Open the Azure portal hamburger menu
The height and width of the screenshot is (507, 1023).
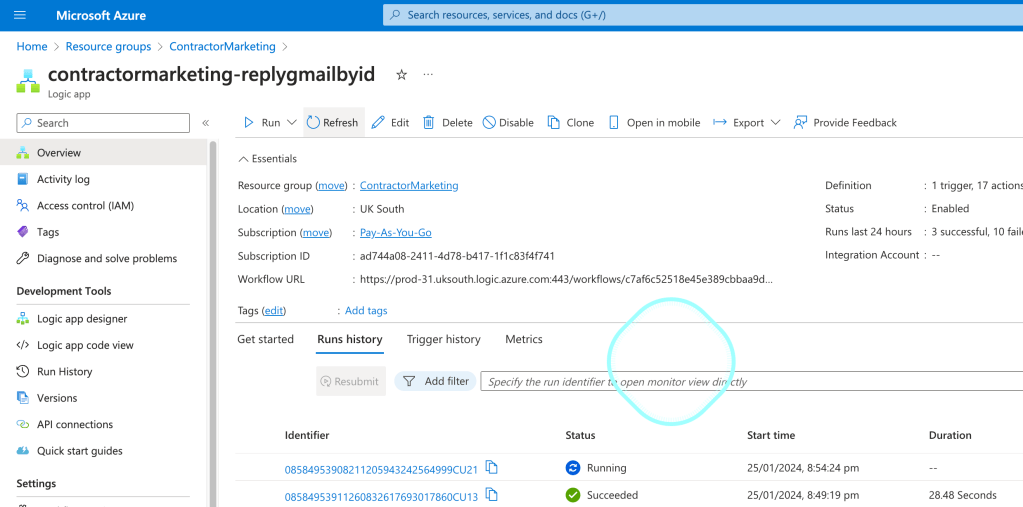[x=20, y=15]
